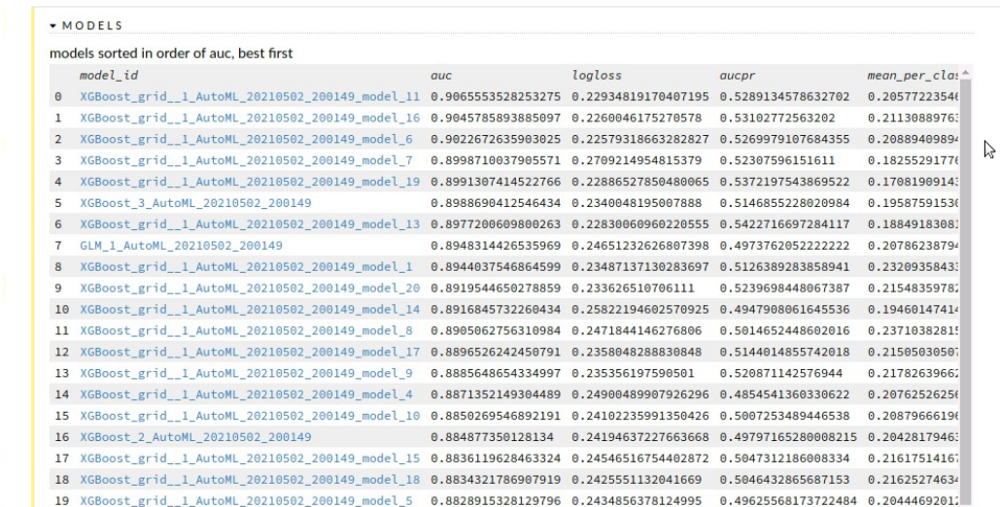Select logloss value 0.2340048195007888

pos(636,203)
